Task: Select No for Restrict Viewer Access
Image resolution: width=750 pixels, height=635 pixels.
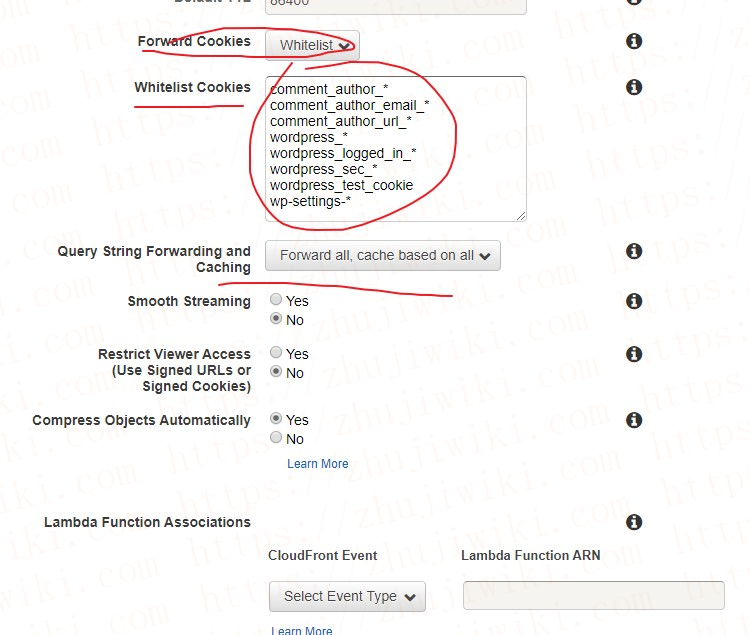Action: 276,371
